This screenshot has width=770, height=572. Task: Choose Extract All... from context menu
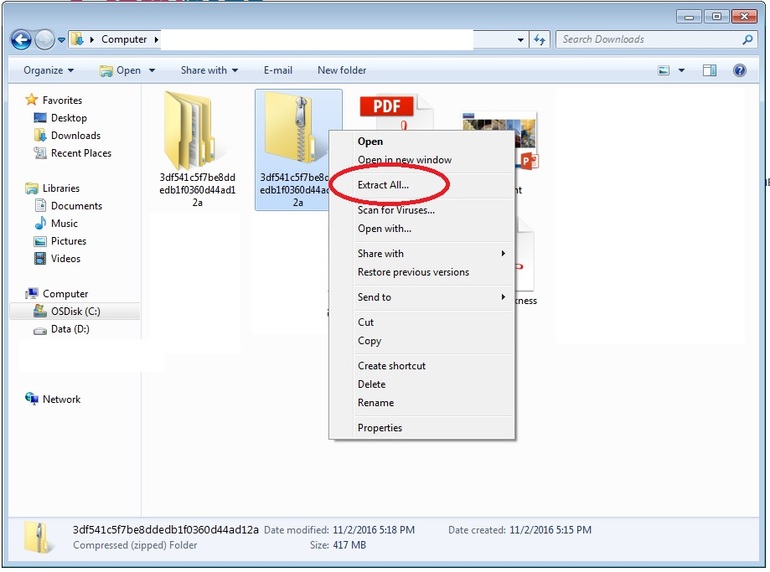[383, 185]
